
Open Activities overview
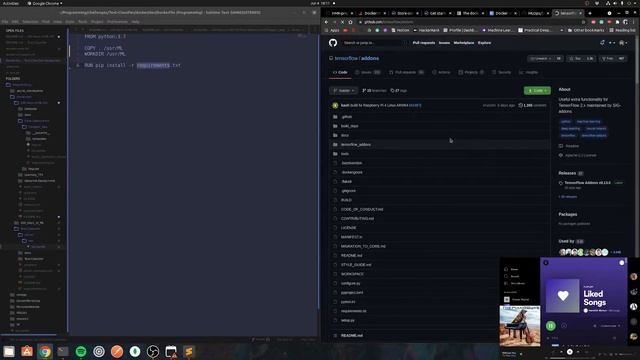pyautogui.click(x=11, y=3)
